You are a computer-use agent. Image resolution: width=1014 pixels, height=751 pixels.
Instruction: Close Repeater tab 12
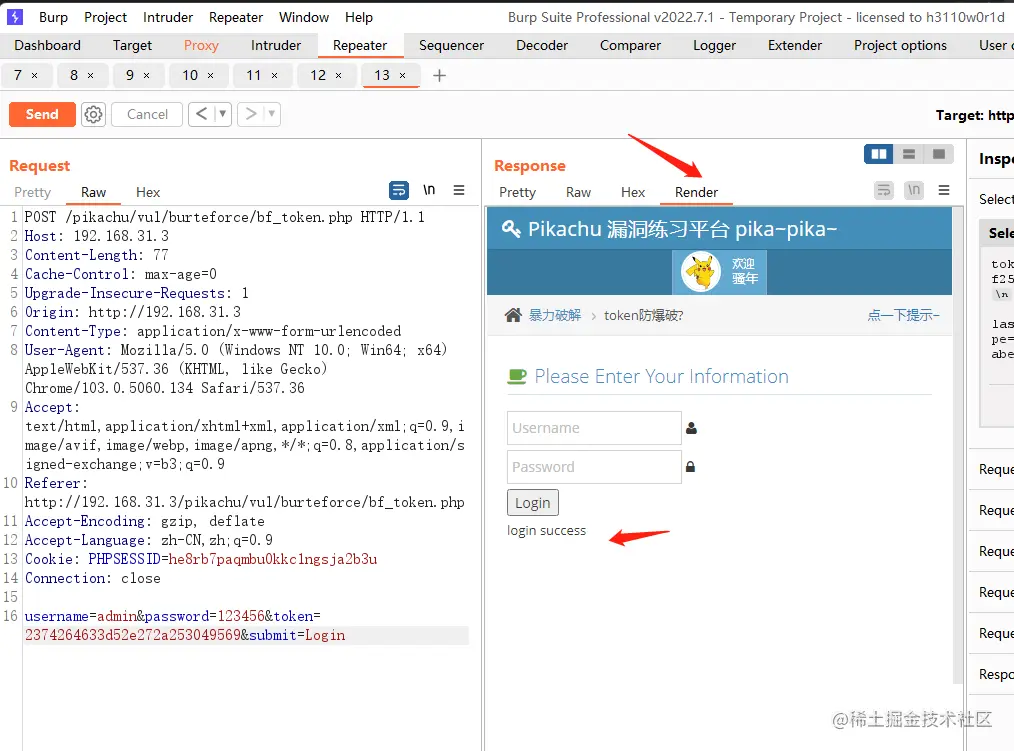click(x=338, y=76)
